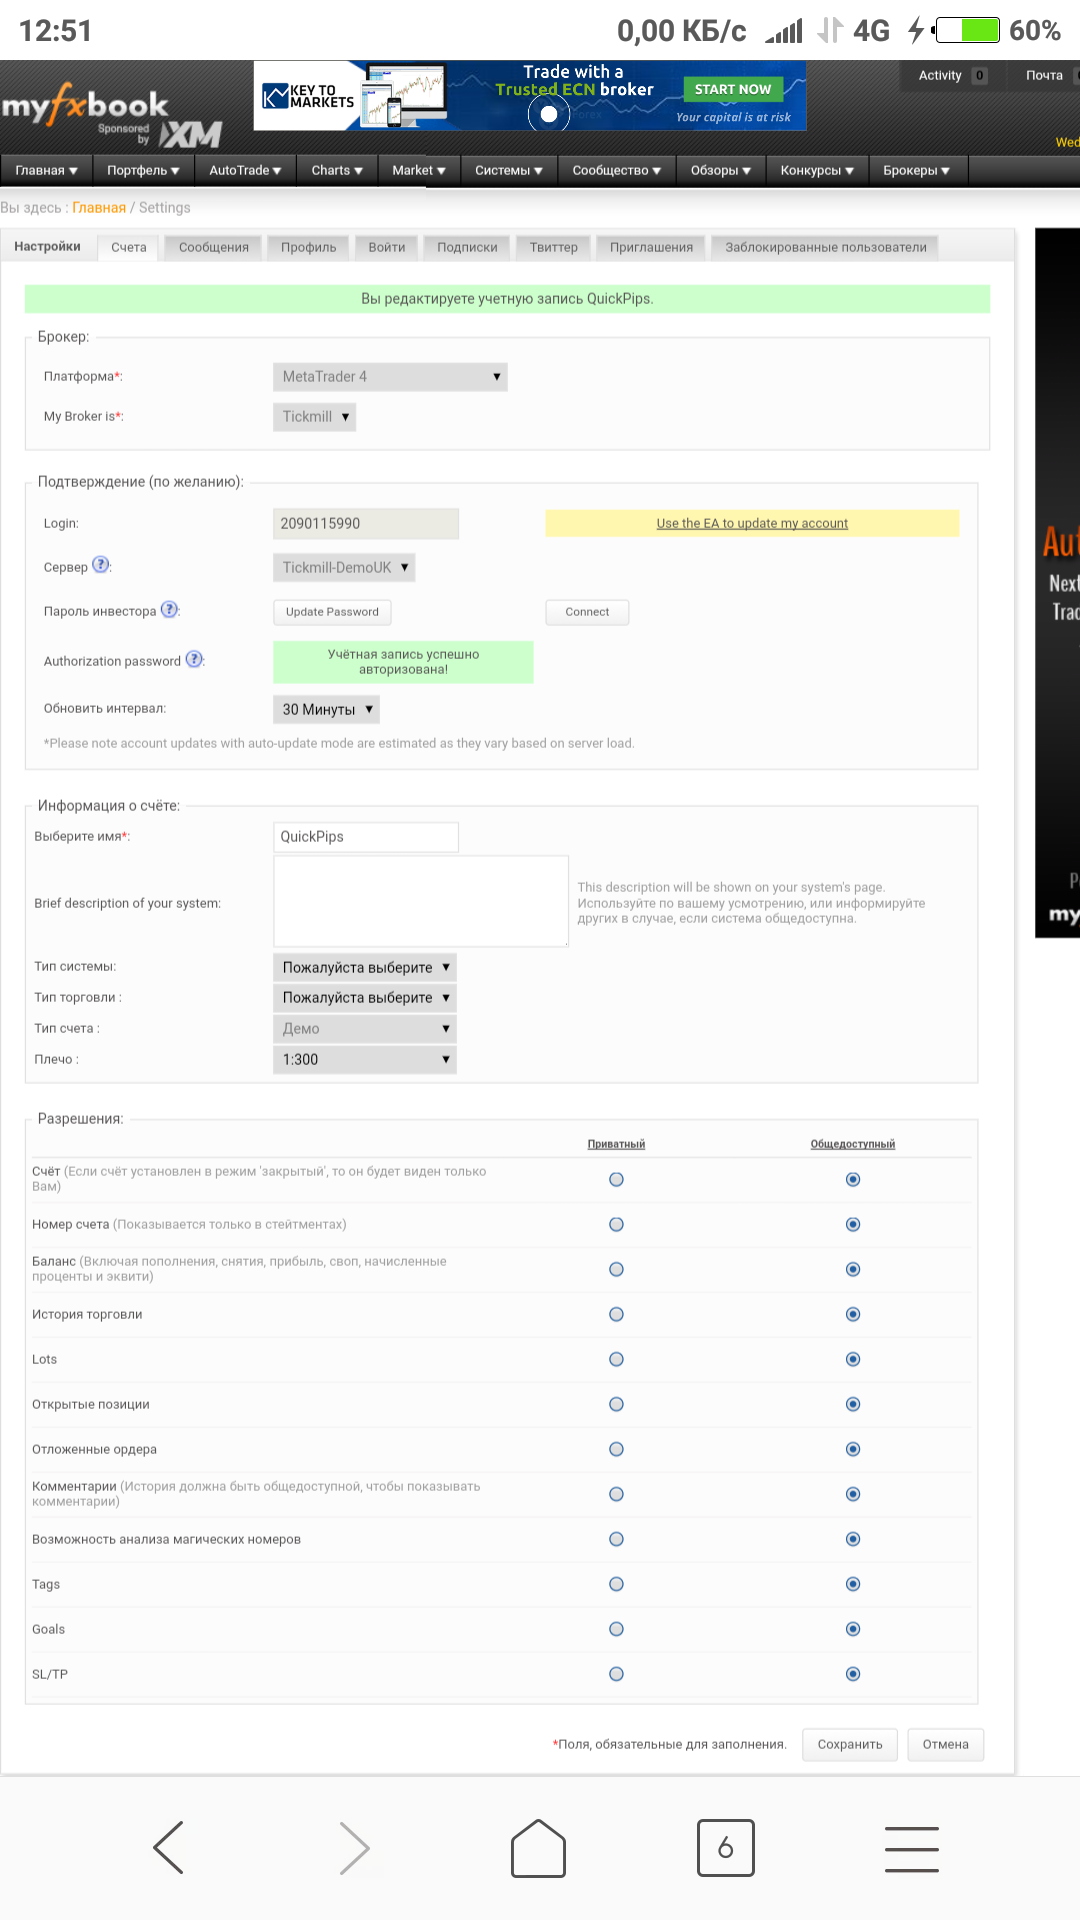Tap the browser home icon
This screenshot has width=1080, height=1920.
(539, 1848)
